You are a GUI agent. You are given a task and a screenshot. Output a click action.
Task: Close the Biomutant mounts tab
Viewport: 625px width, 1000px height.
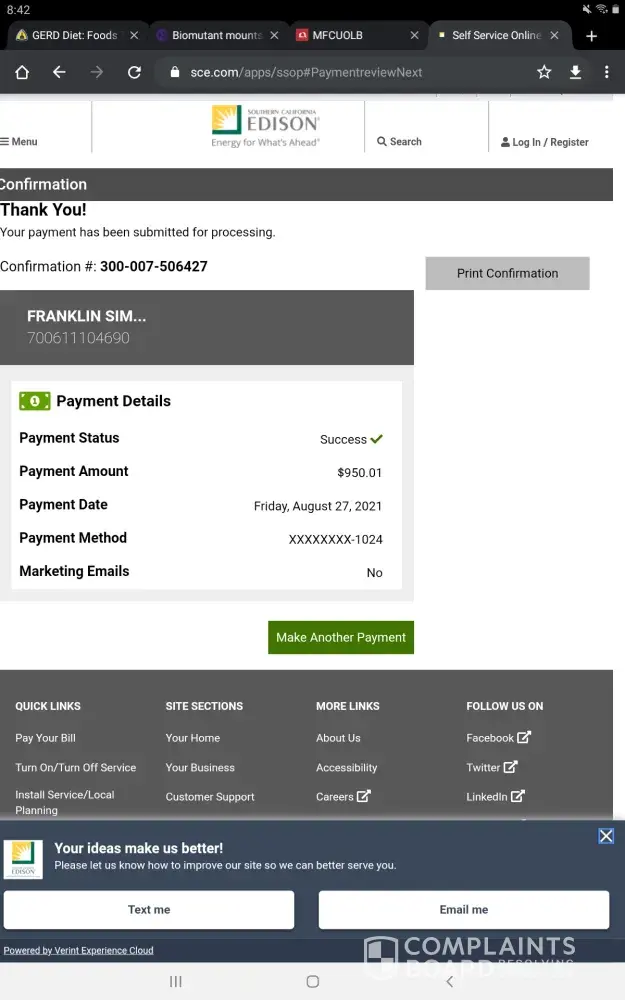pyautogui.click(x=274, y=35)
